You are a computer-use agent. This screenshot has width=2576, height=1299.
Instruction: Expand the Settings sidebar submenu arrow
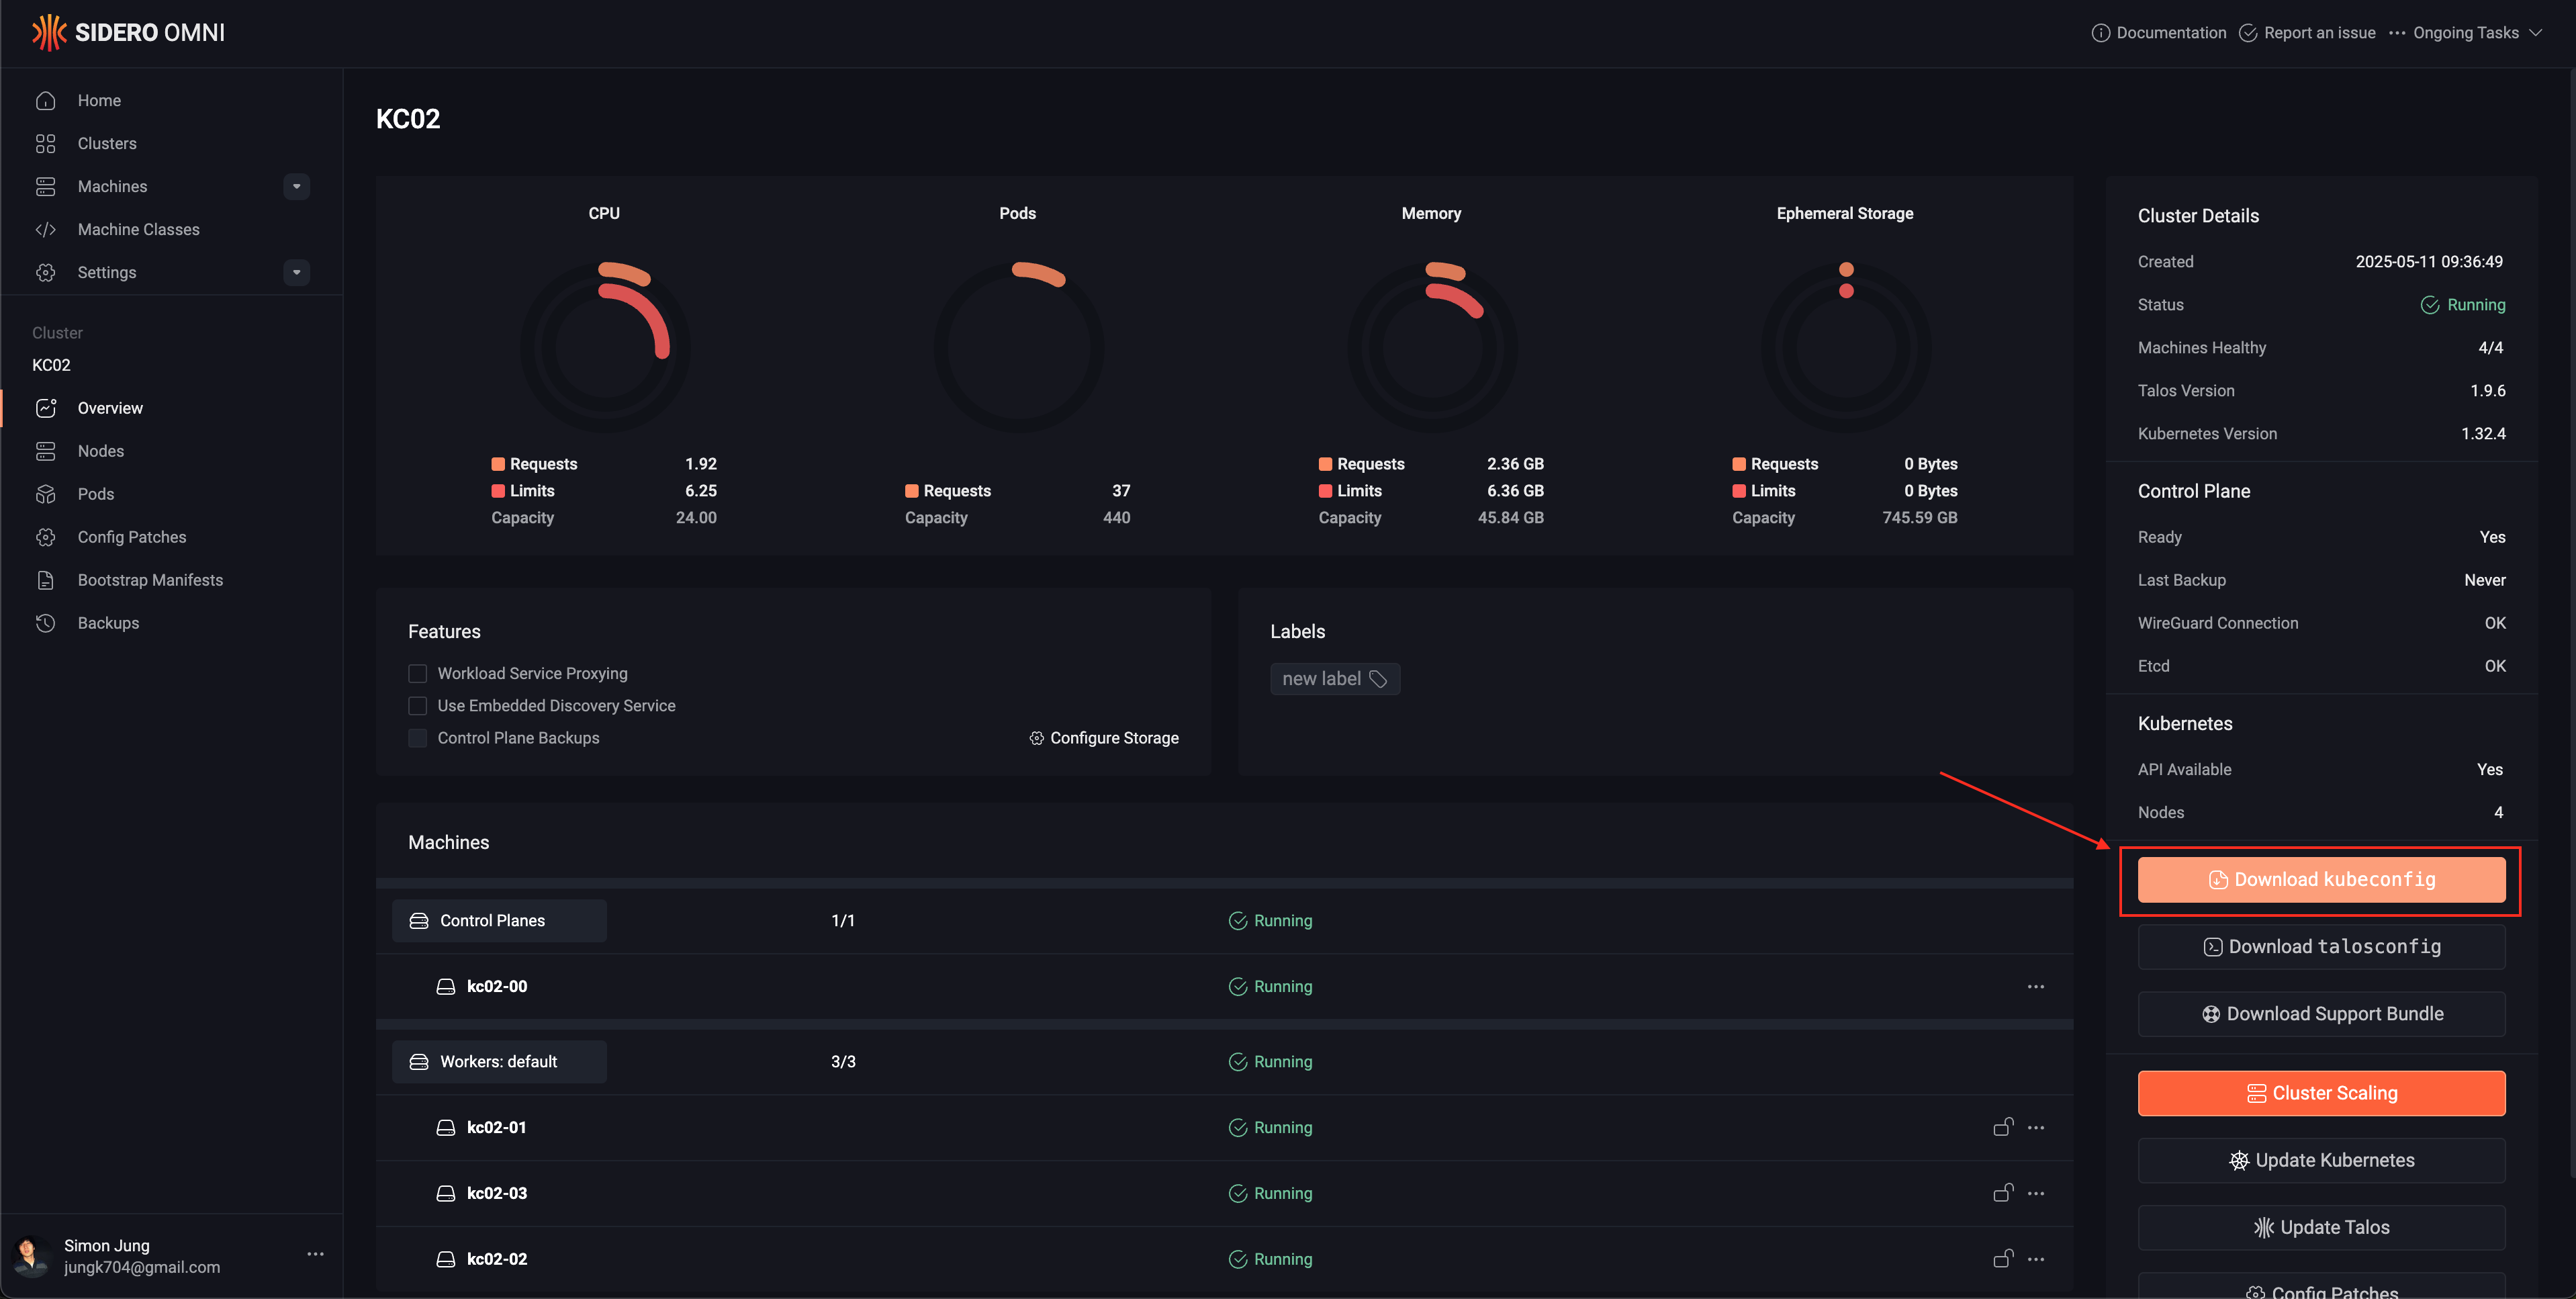coord(296,273)
